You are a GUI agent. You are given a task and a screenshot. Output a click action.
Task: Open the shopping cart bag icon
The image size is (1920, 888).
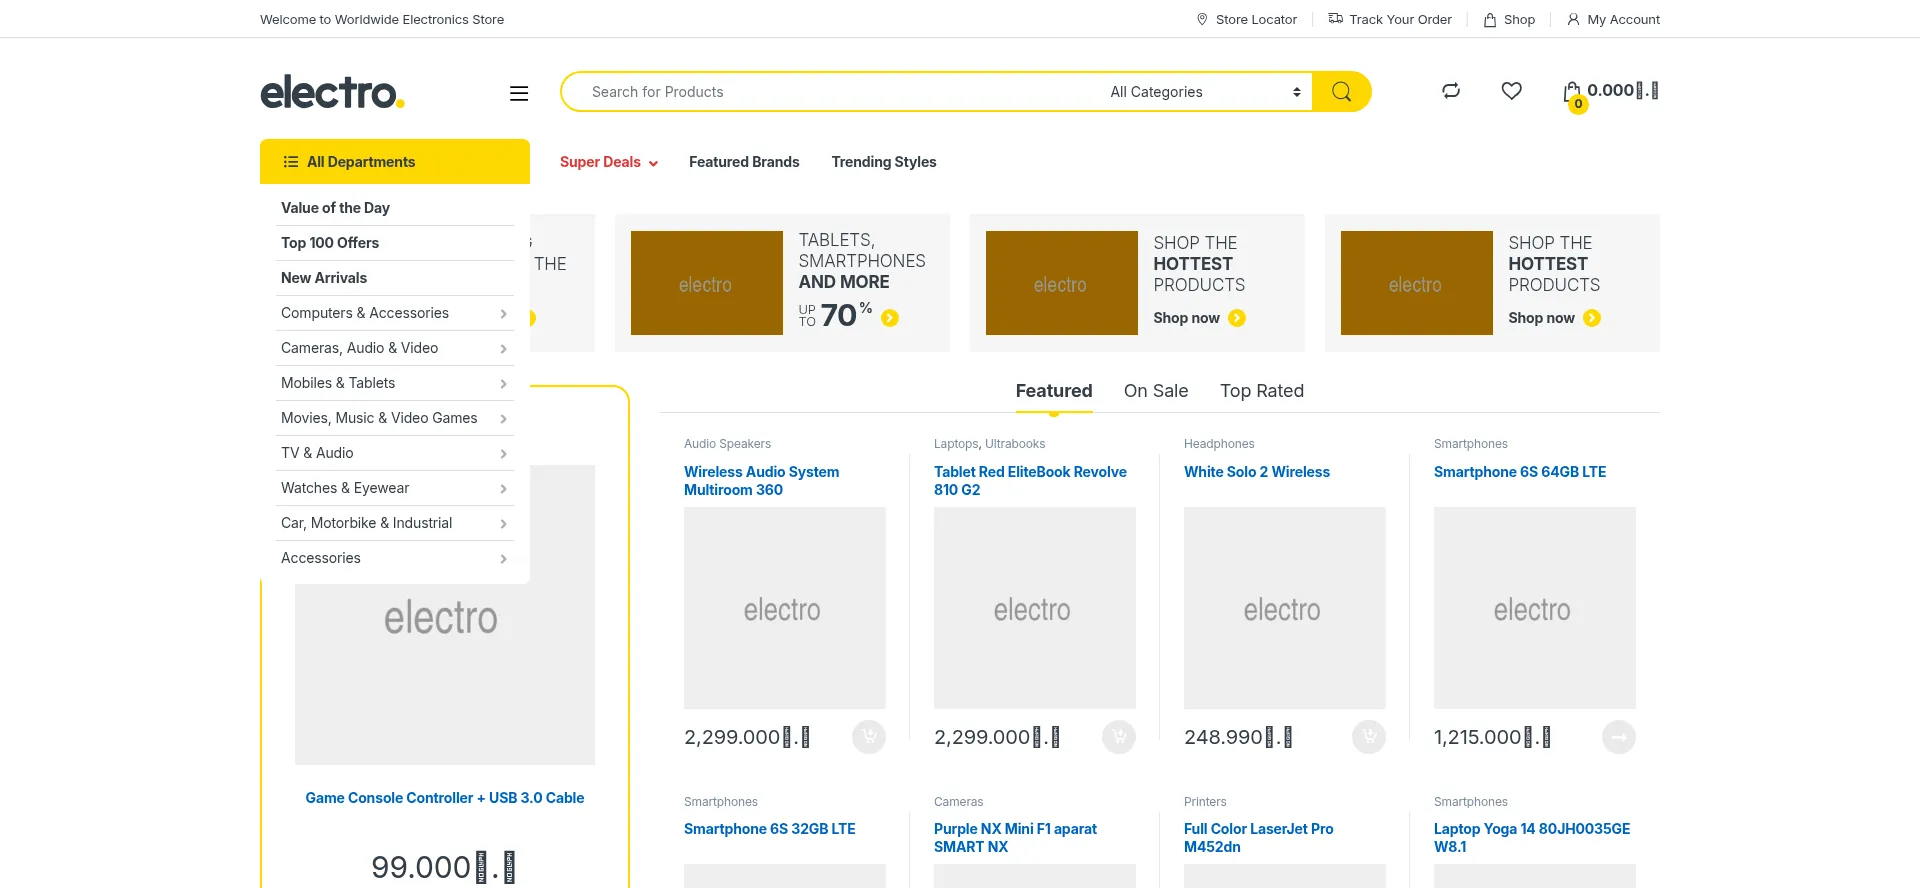(1572, 93)
